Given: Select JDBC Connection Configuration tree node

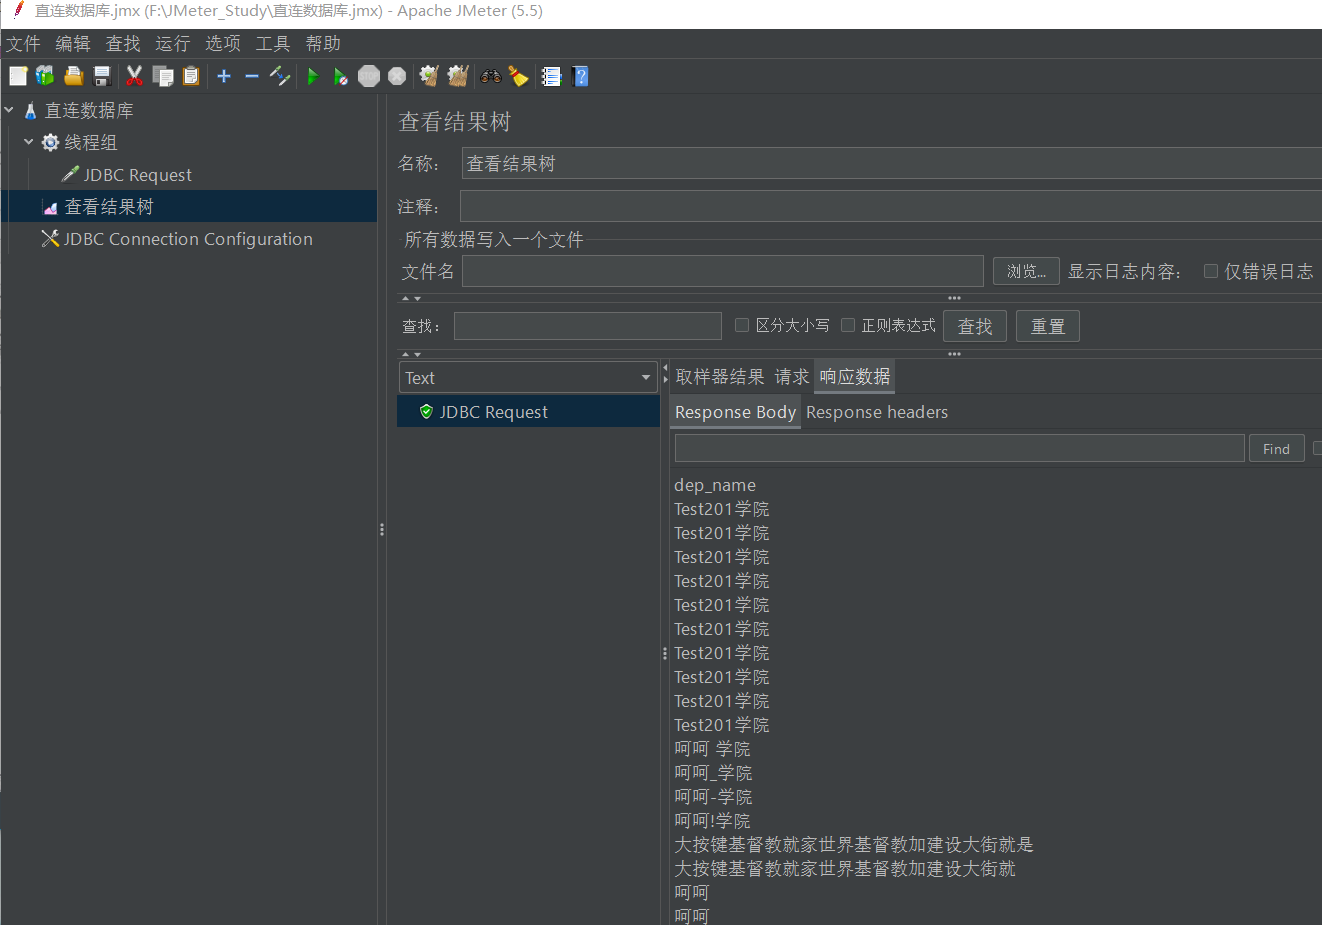Looking at the screenshot, I should [x=188, y=239].
